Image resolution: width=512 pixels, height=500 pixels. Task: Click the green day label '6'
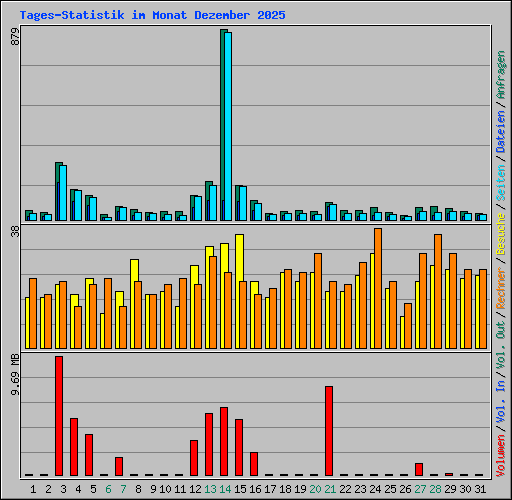pyautogui.click(x=108, y=489)
